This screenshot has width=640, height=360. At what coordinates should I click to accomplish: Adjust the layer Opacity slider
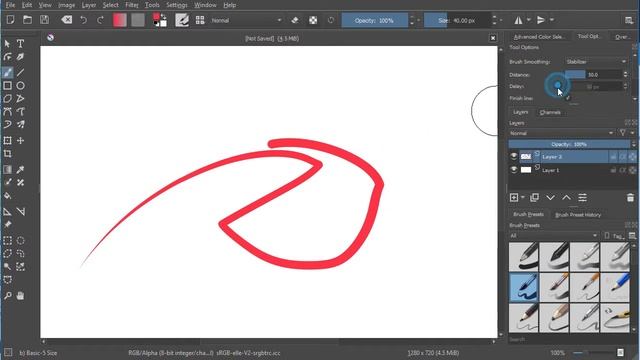[x=569, y=144]
